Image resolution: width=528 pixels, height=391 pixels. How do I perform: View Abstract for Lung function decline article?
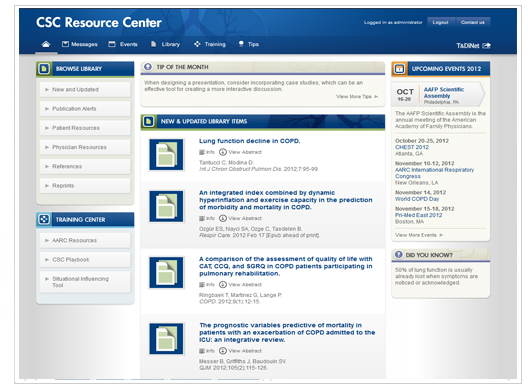point(240,152)
